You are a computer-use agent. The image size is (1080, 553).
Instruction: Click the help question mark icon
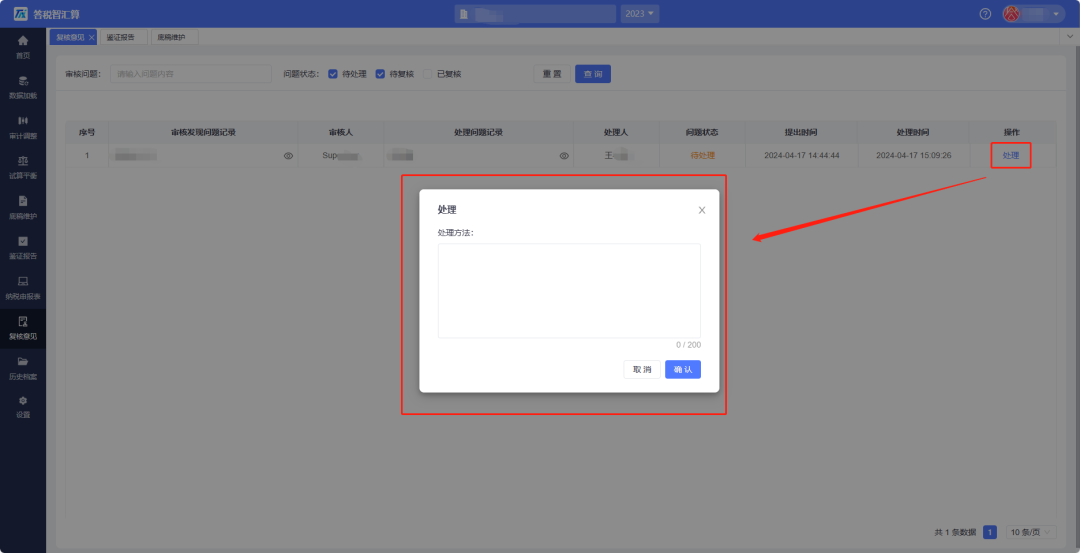point(986,14)
